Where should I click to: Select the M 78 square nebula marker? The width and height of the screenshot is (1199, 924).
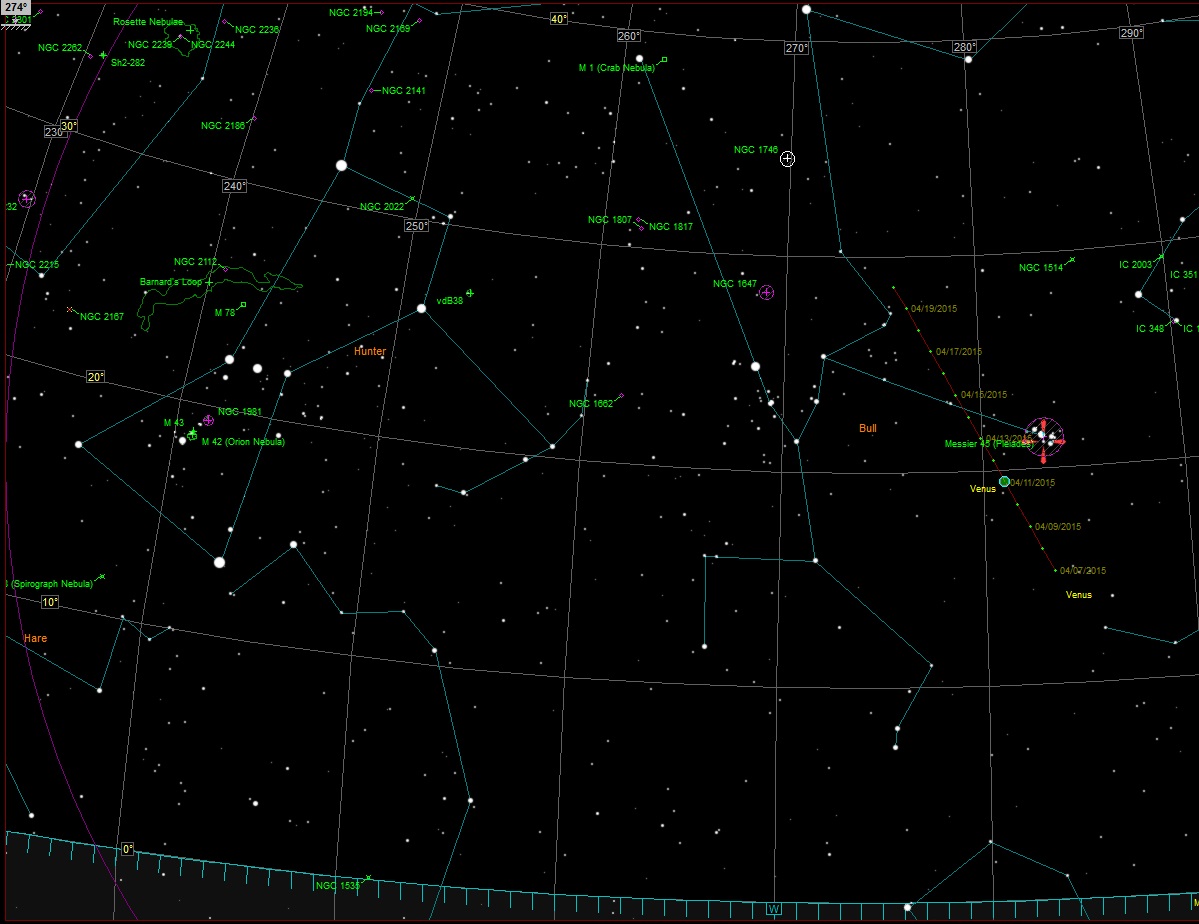click(x=243, y=305)
